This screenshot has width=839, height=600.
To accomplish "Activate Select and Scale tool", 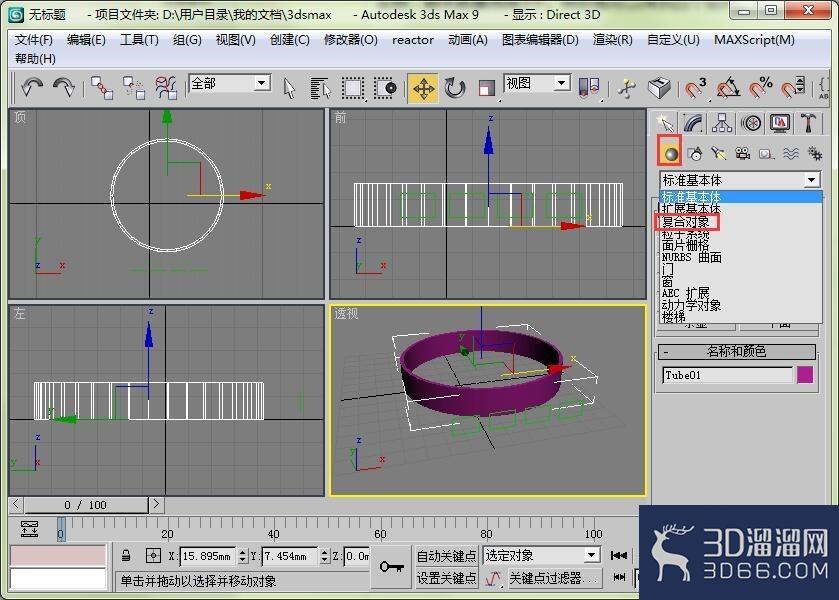I will (x=486, y=88).
